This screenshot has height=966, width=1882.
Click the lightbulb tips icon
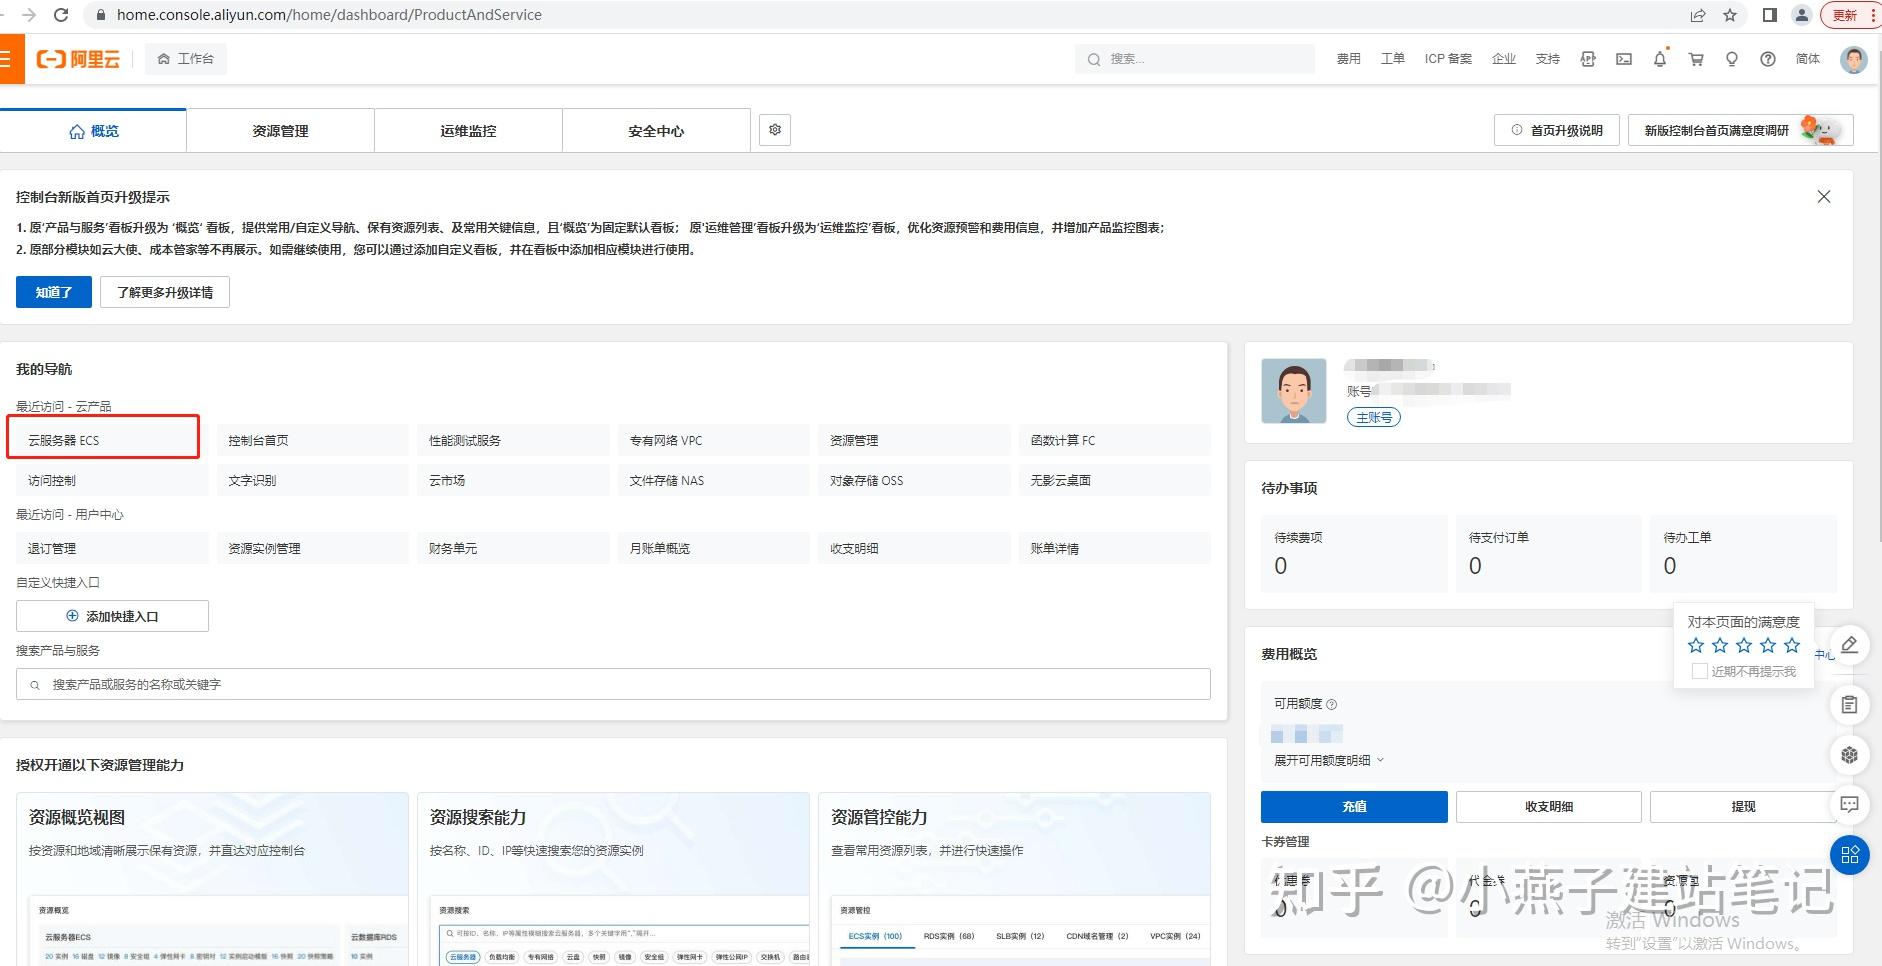point(1732,59)
